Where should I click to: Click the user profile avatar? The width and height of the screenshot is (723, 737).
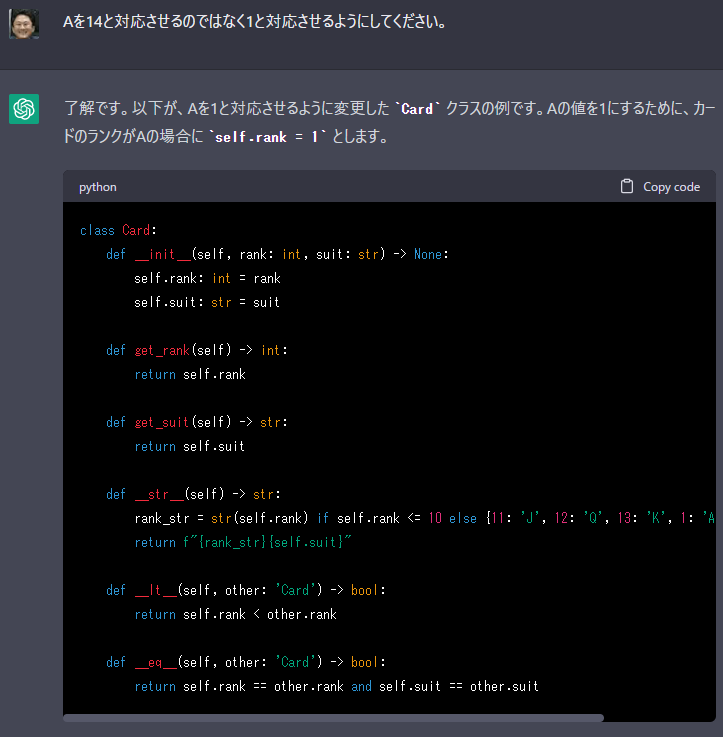click(24, 24)
